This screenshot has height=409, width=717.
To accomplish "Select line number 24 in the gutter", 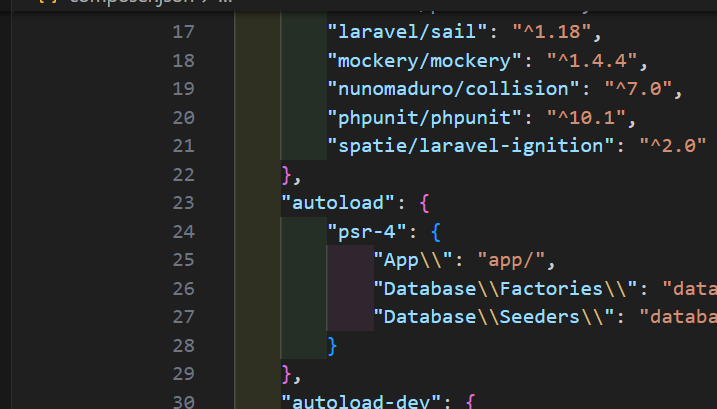I will click(x=183, y=232).
